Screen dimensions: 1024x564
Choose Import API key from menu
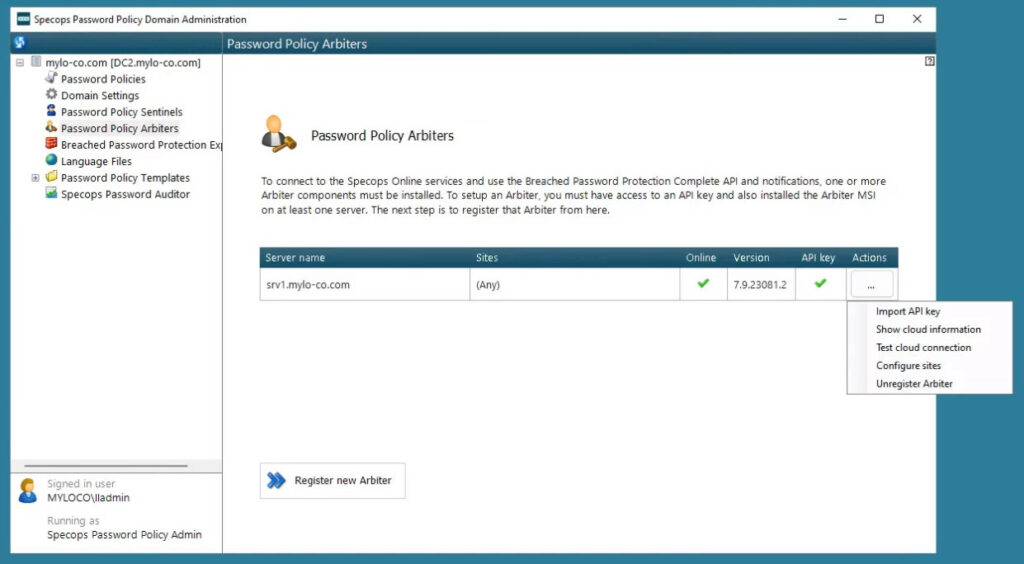coord(908,311)
